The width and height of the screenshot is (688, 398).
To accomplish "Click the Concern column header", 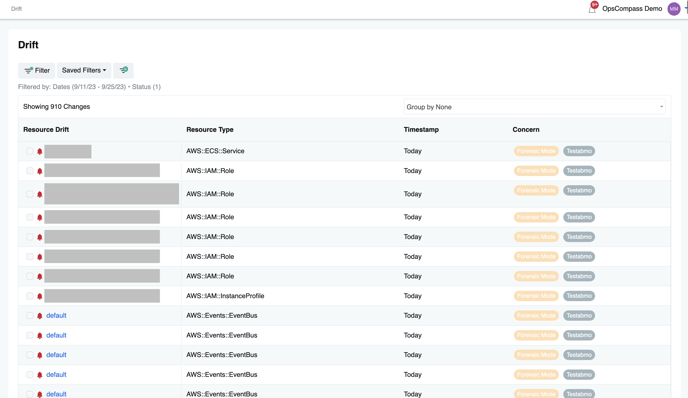I will pyautogui.click(x=526, y=129).
